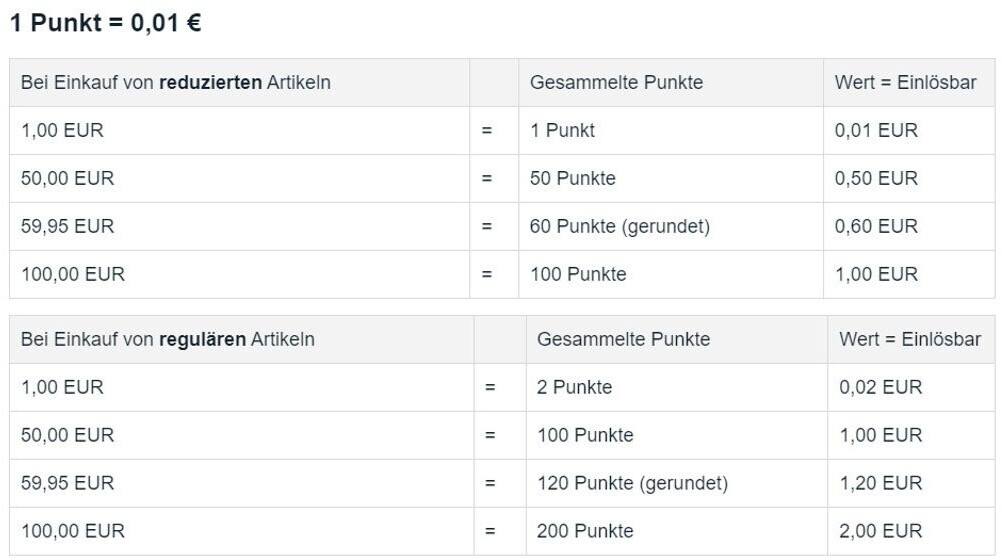The height and width of the screenshot is (560, 1001).
Task: Select the 0,02 EUR value cell
Action: [x=911, y=387]
